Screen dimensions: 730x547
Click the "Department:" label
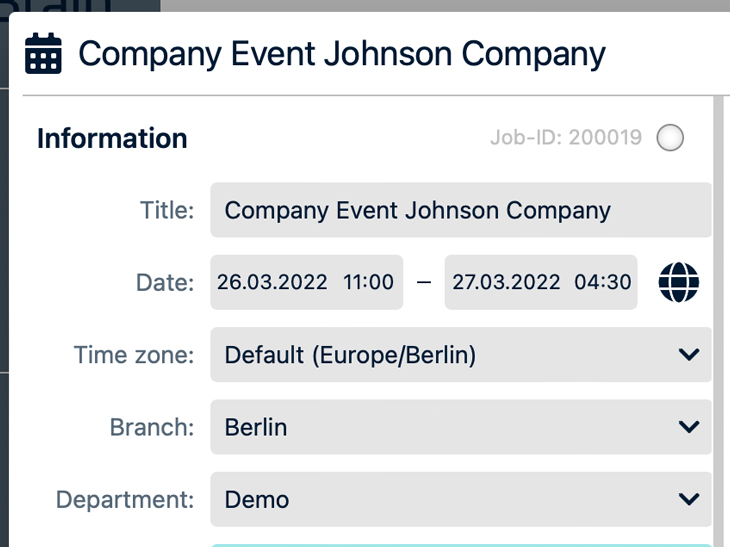coord(124,499)
